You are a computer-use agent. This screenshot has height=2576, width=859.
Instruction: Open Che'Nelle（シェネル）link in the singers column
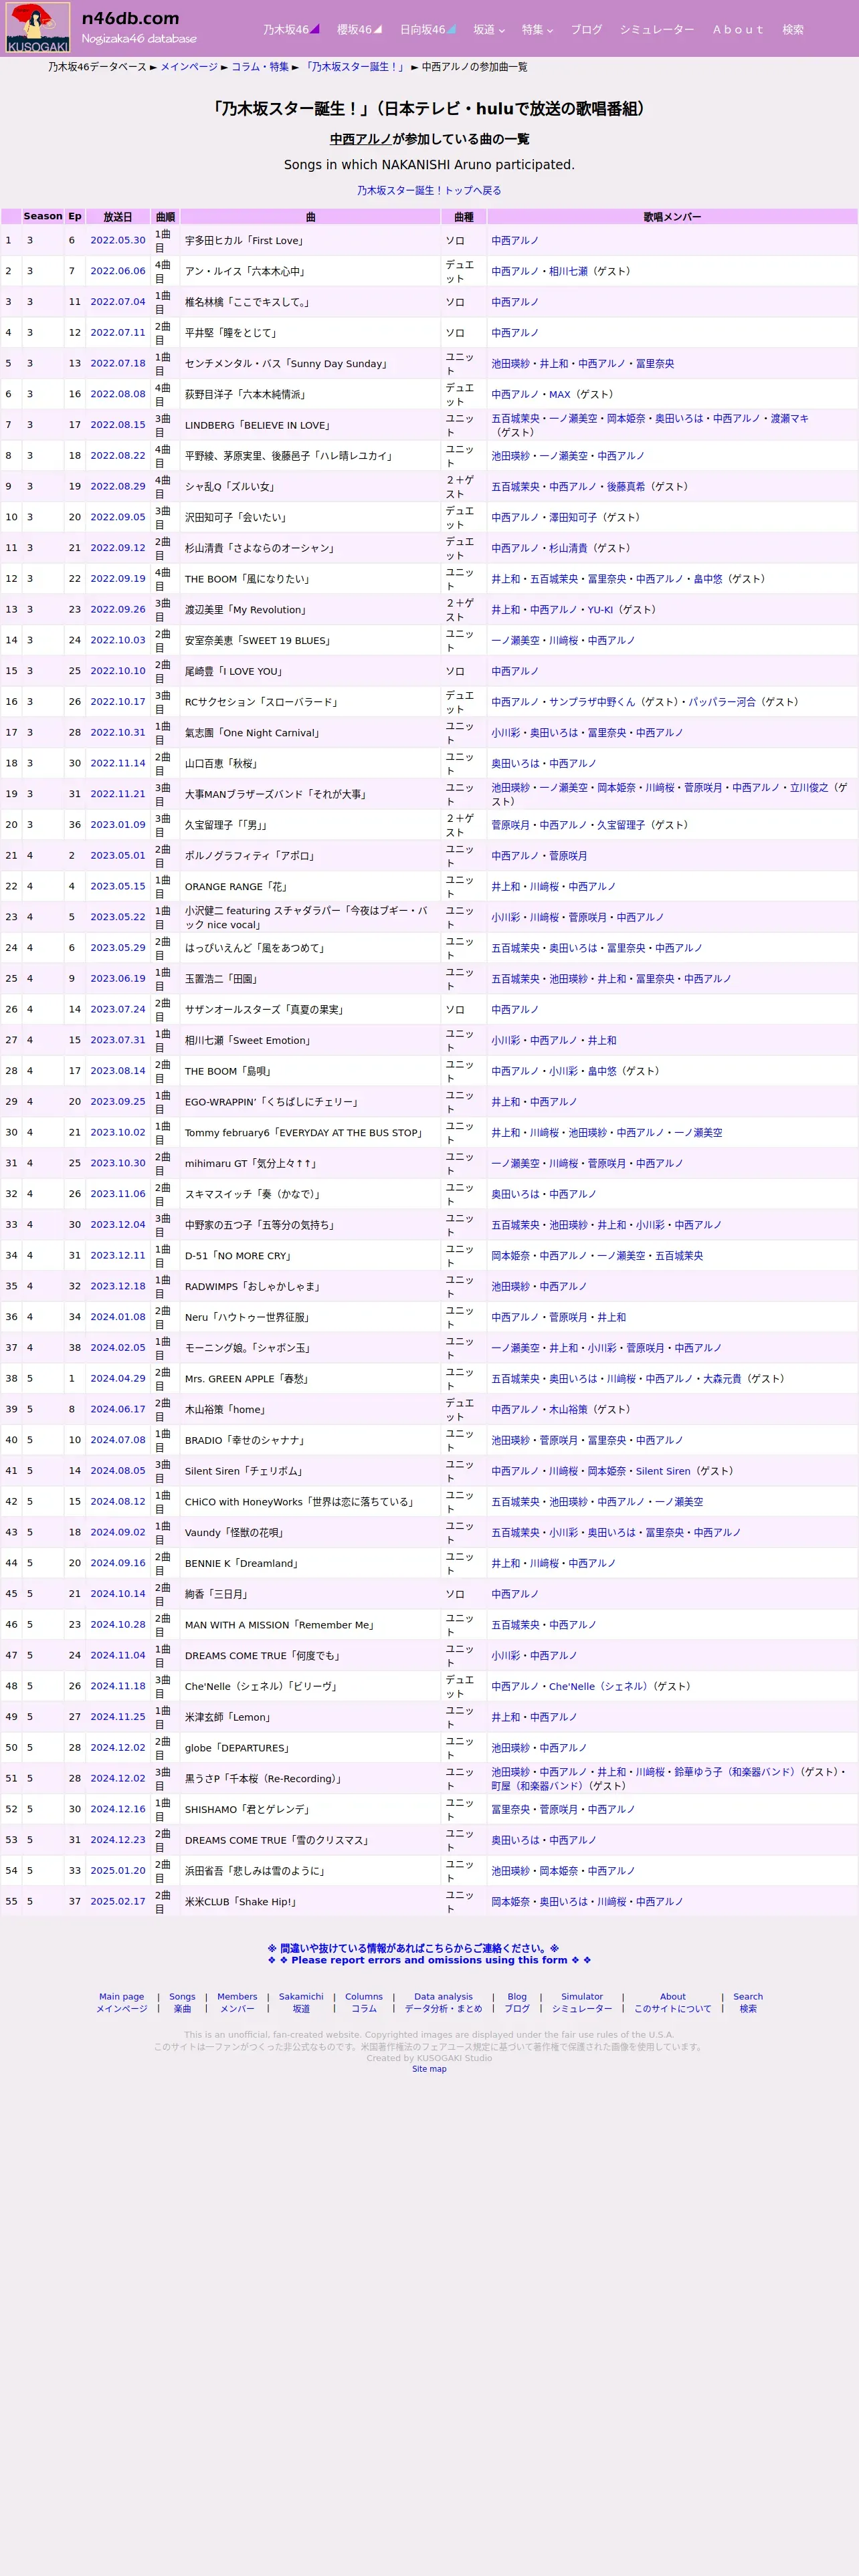coord(599,1687)
